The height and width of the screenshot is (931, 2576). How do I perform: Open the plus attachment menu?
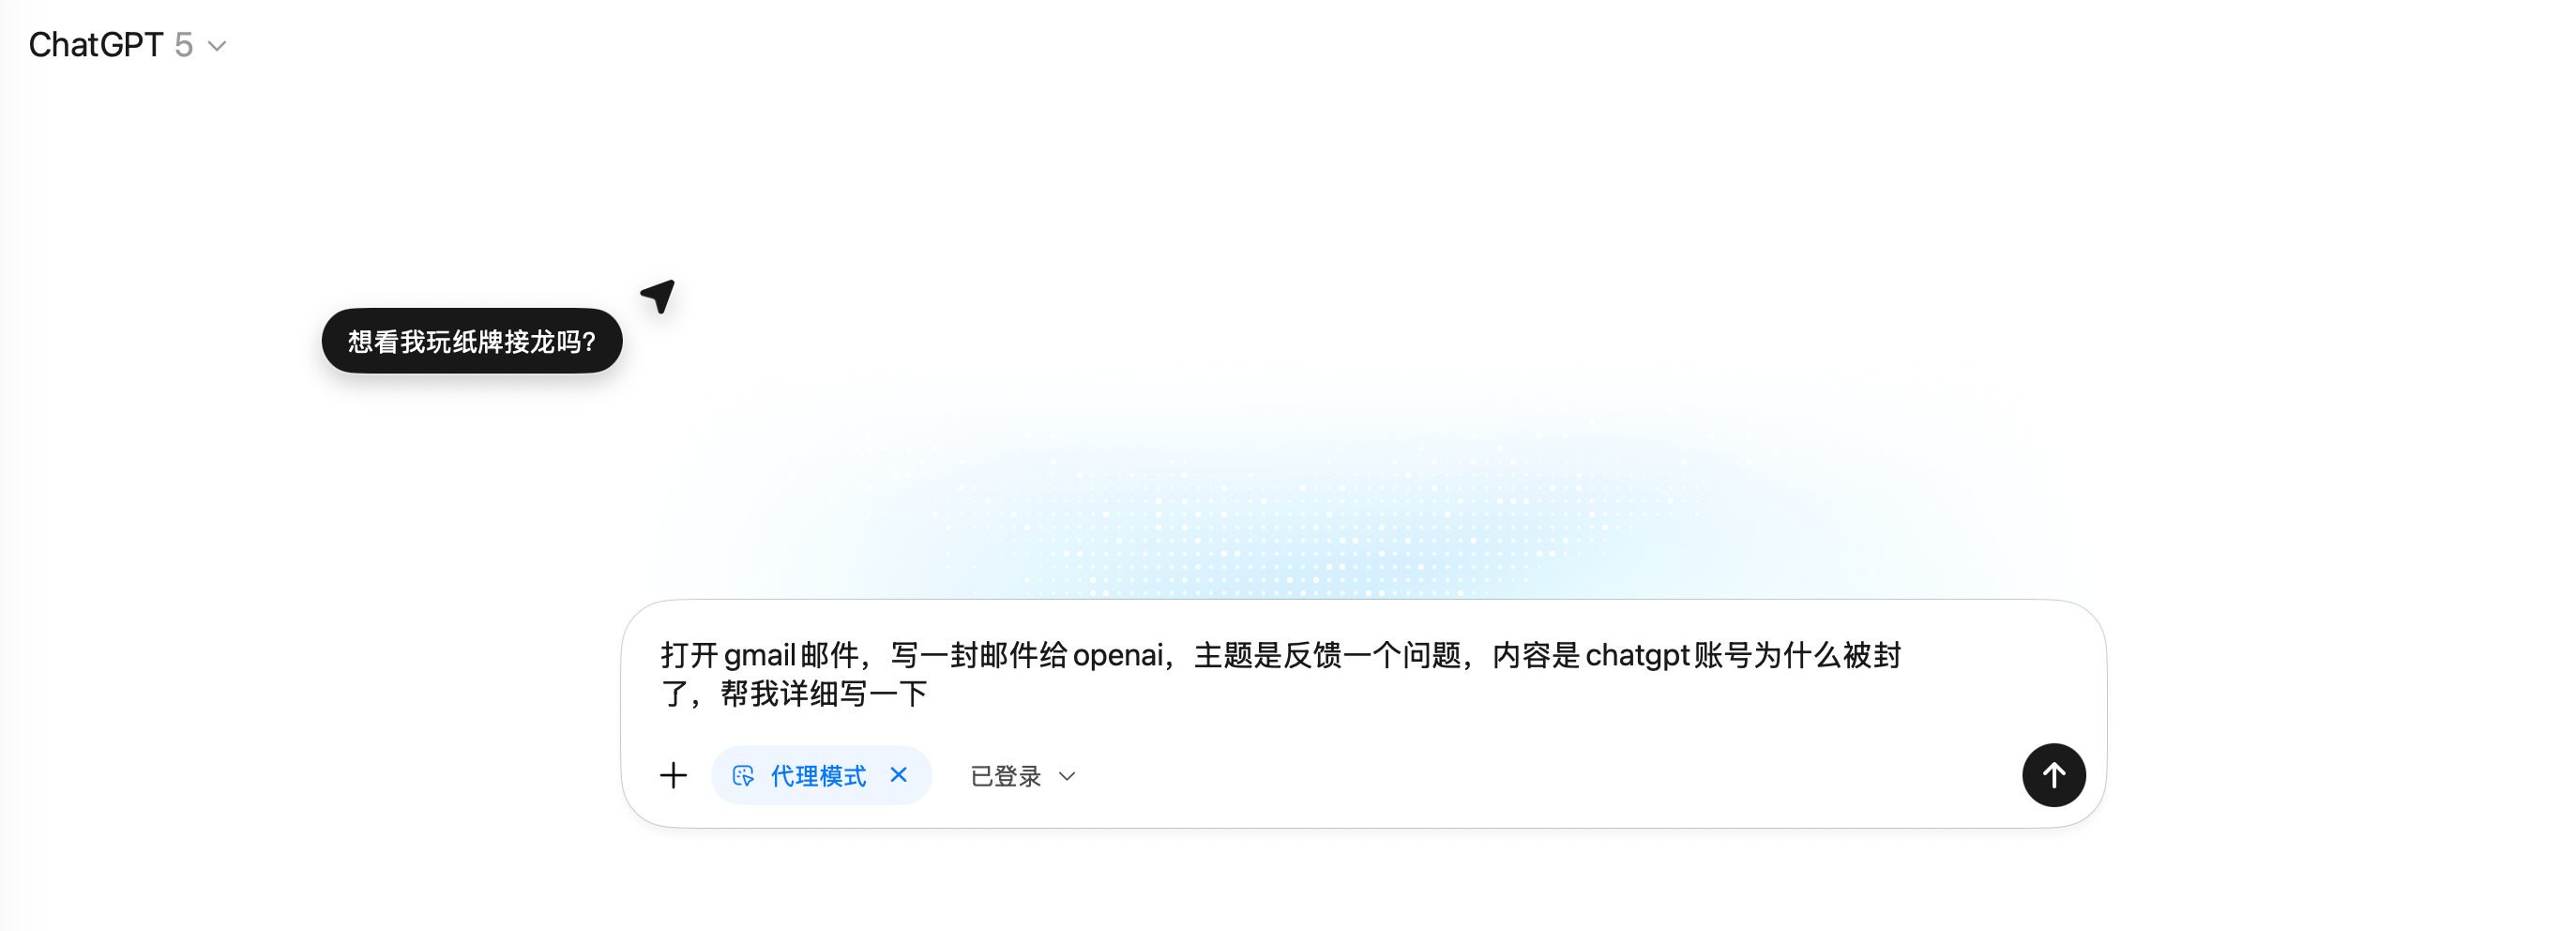[x=674, y=775]
